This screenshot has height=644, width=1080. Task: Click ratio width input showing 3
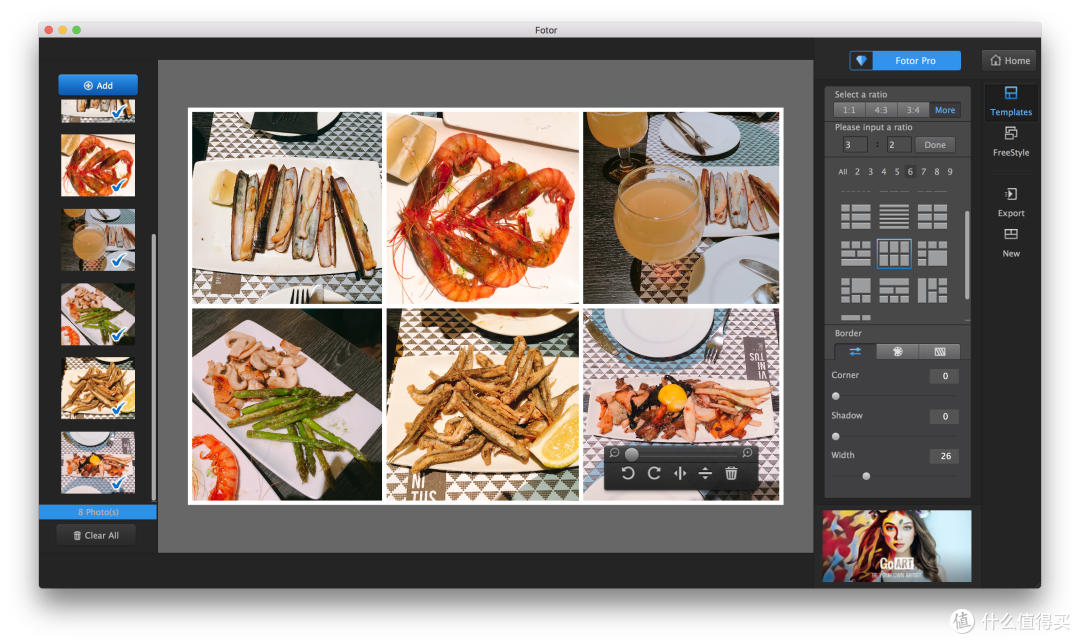[855, 145]
